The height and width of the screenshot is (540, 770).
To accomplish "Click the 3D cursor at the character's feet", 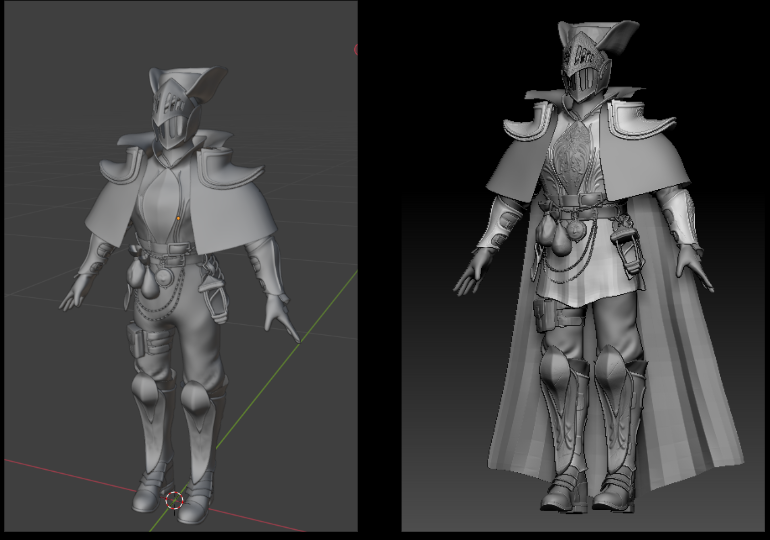I will 174,501.
